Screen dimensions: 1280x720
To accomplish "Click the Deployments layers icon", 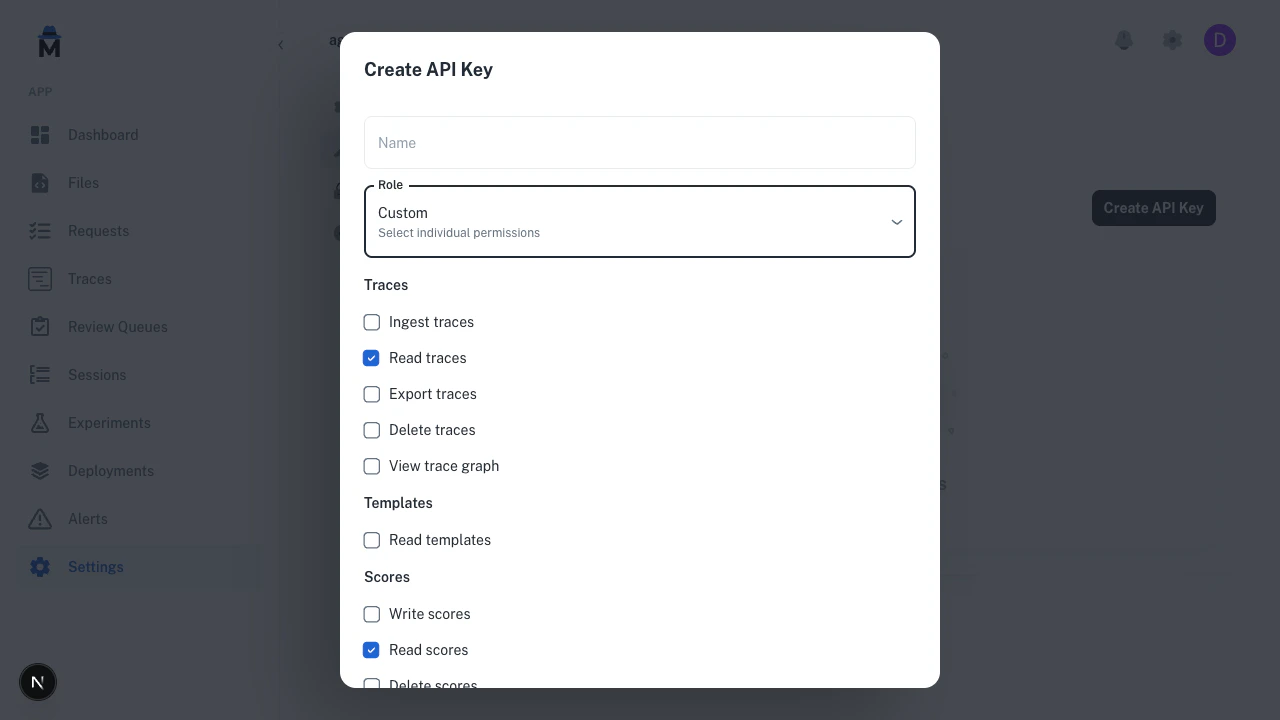I will 40,471.
